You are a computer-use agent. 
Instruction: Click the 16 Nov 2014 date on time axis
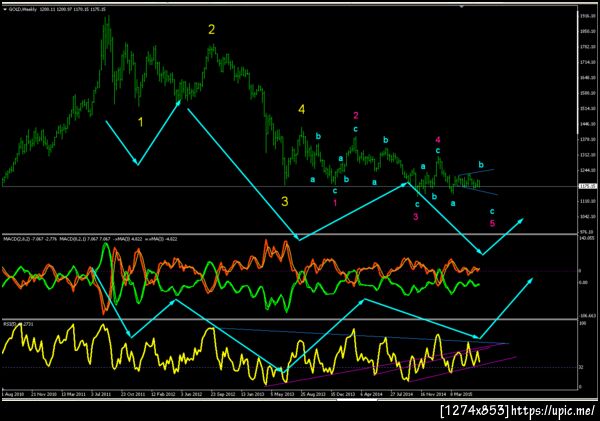tap(433, 394)
